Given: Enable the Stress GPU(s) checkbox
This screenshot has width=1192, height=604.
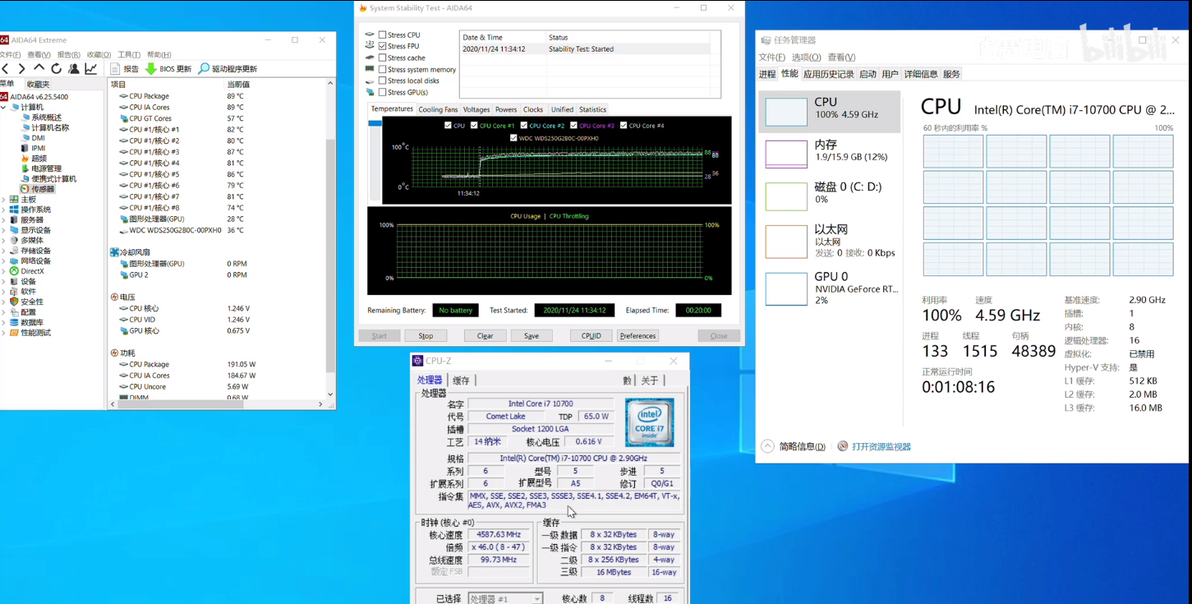Looking at the screenshot, I should pos(382,92).
